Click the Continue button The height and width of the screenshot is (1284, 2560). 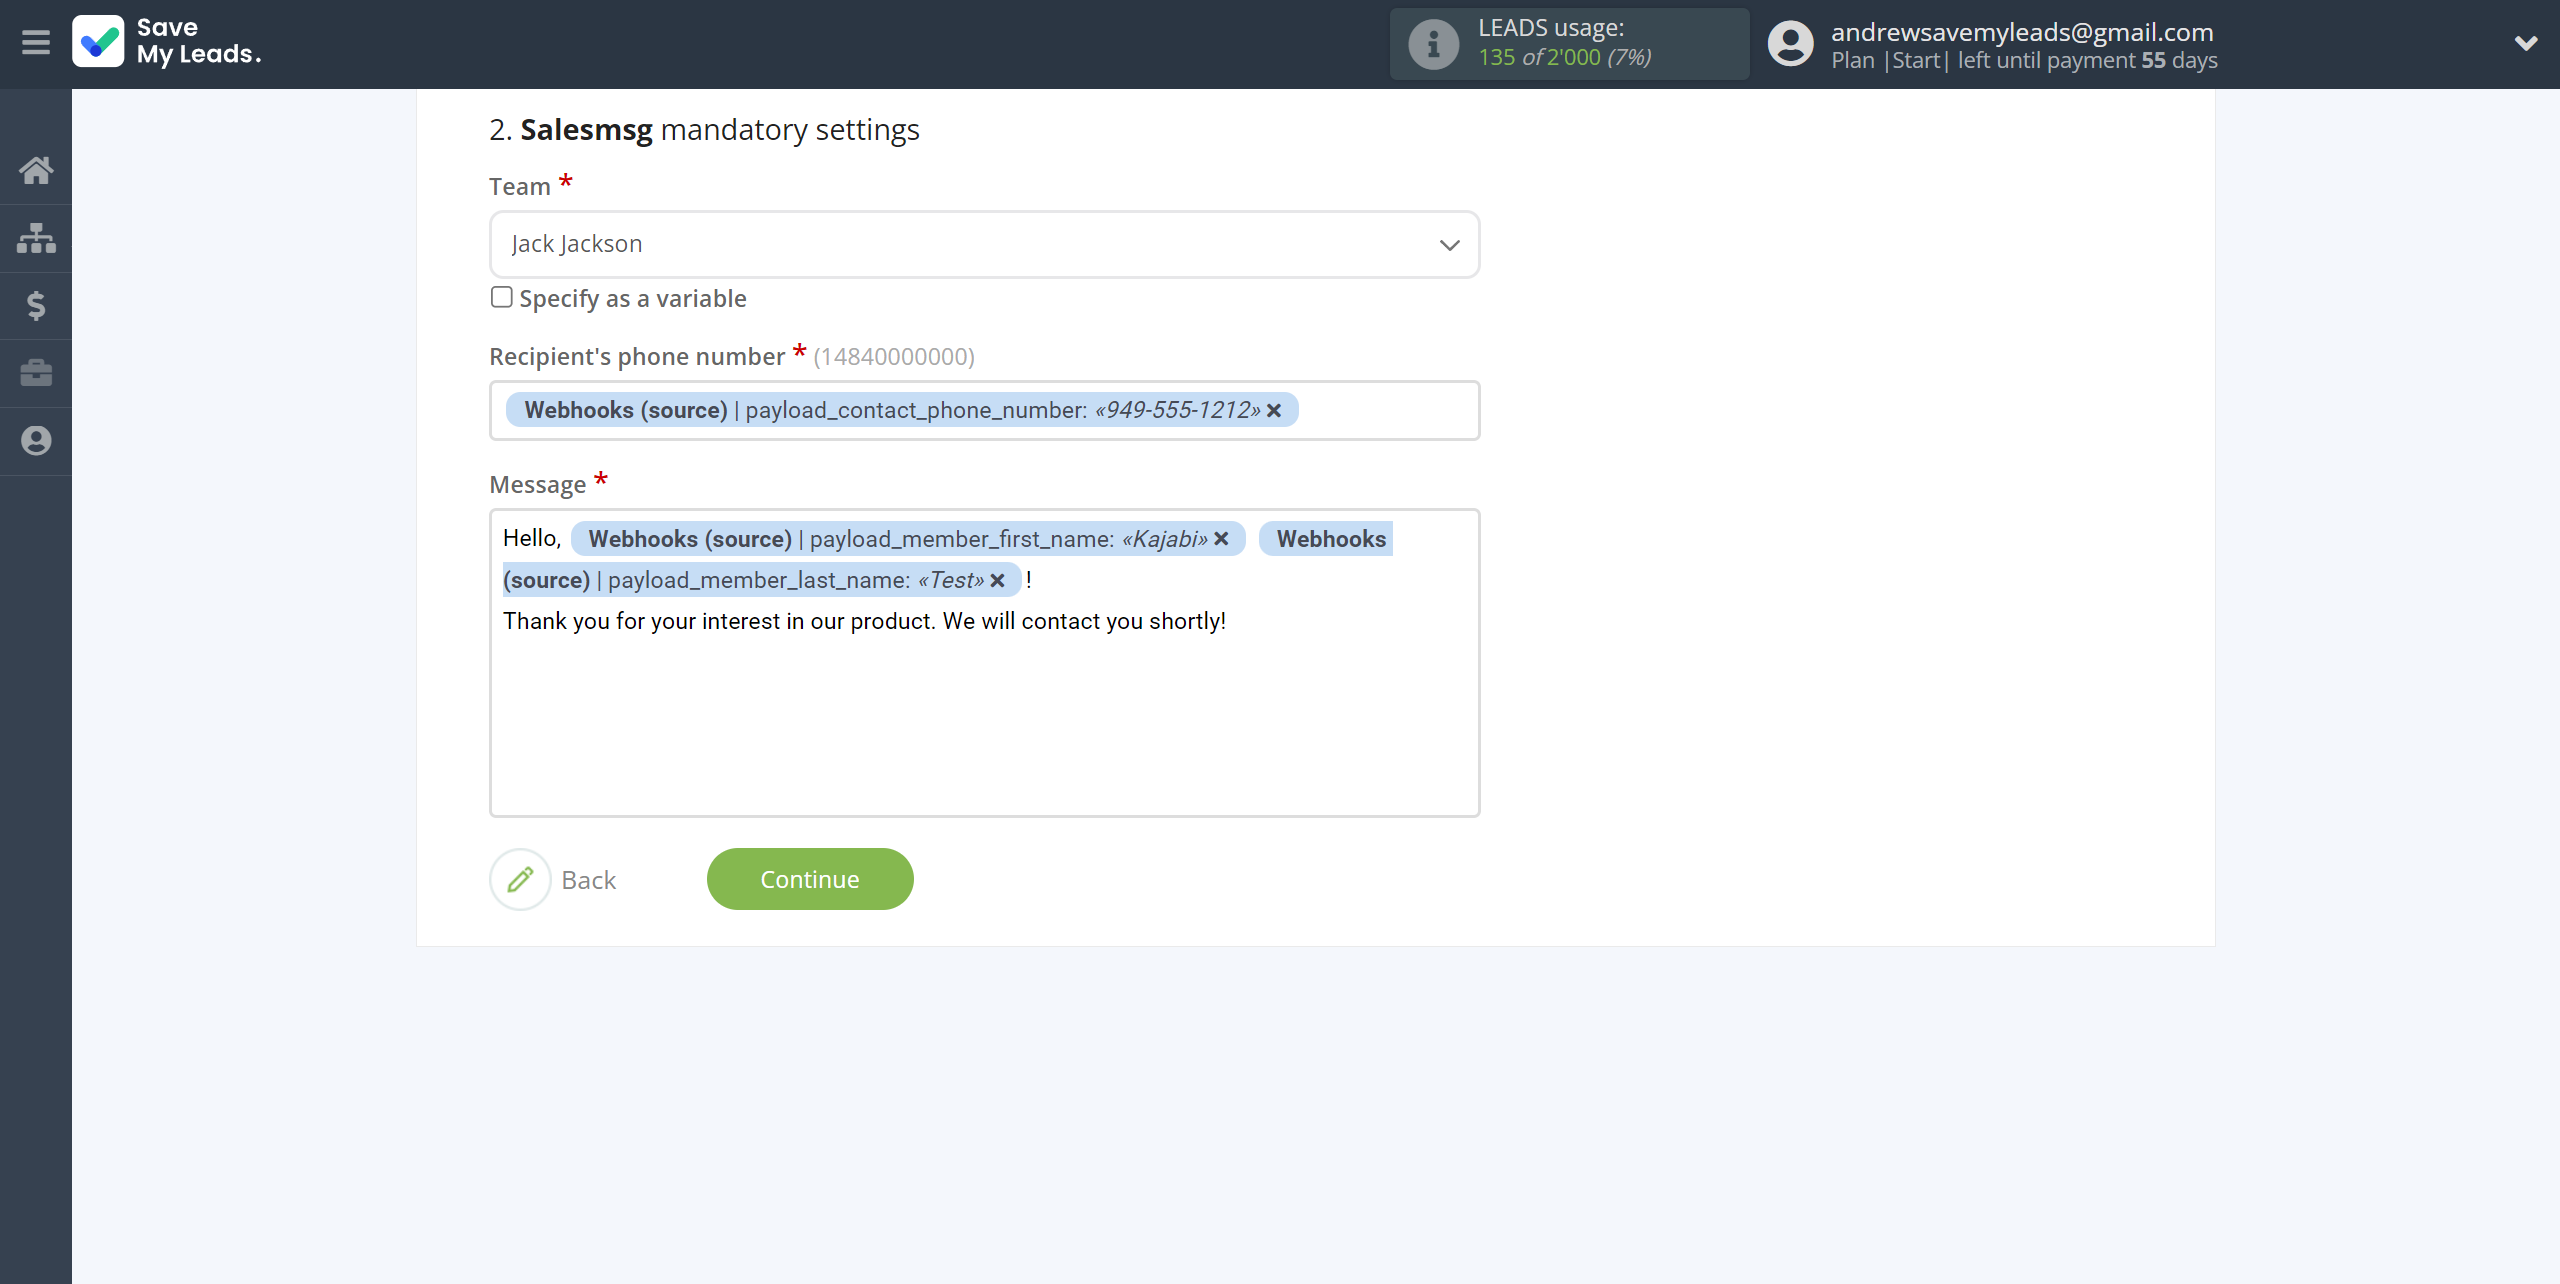click(x=810, y=879)
